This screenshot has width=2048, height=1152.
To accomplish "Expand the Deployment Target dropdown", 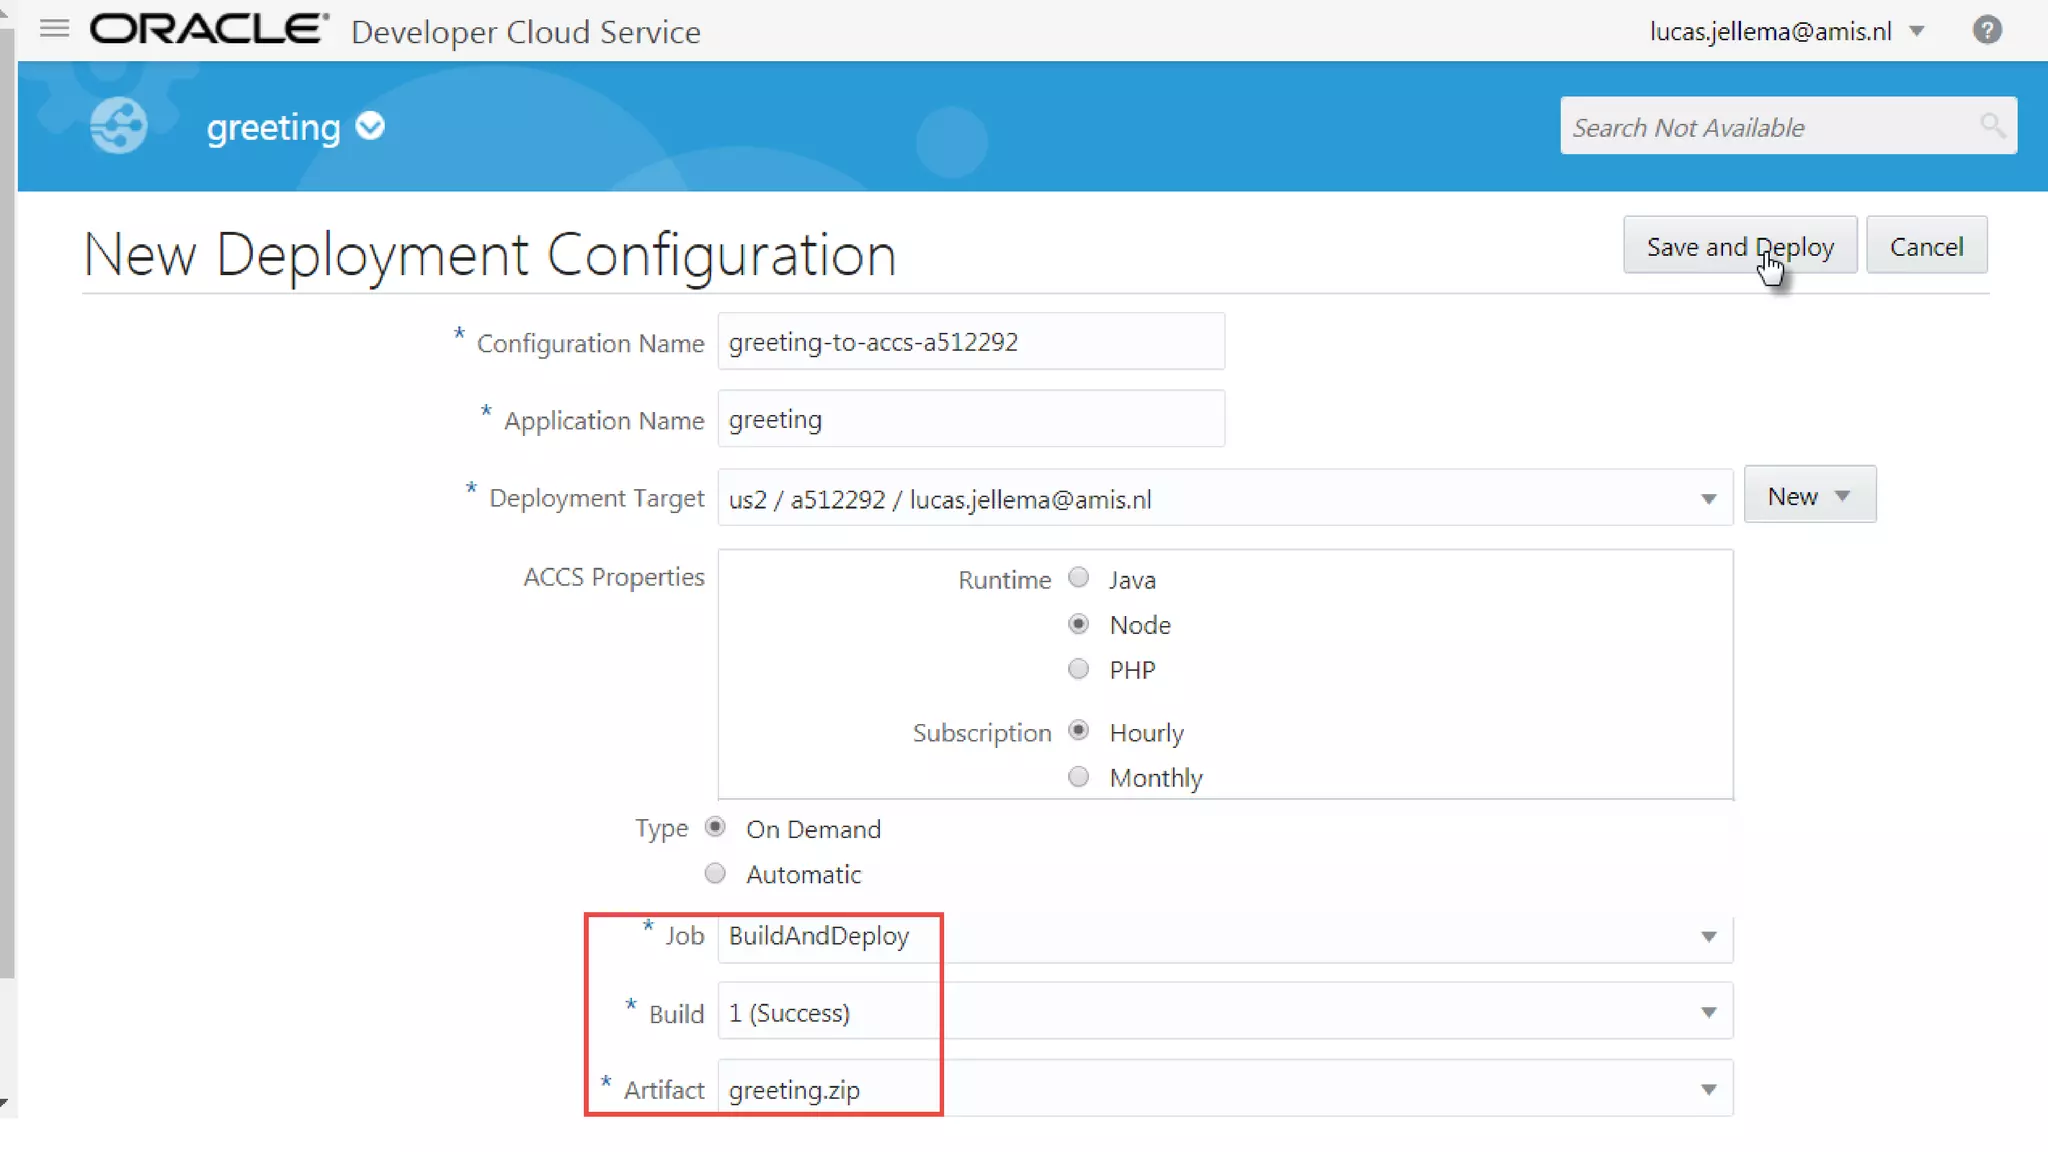I will coord(1708,498).
